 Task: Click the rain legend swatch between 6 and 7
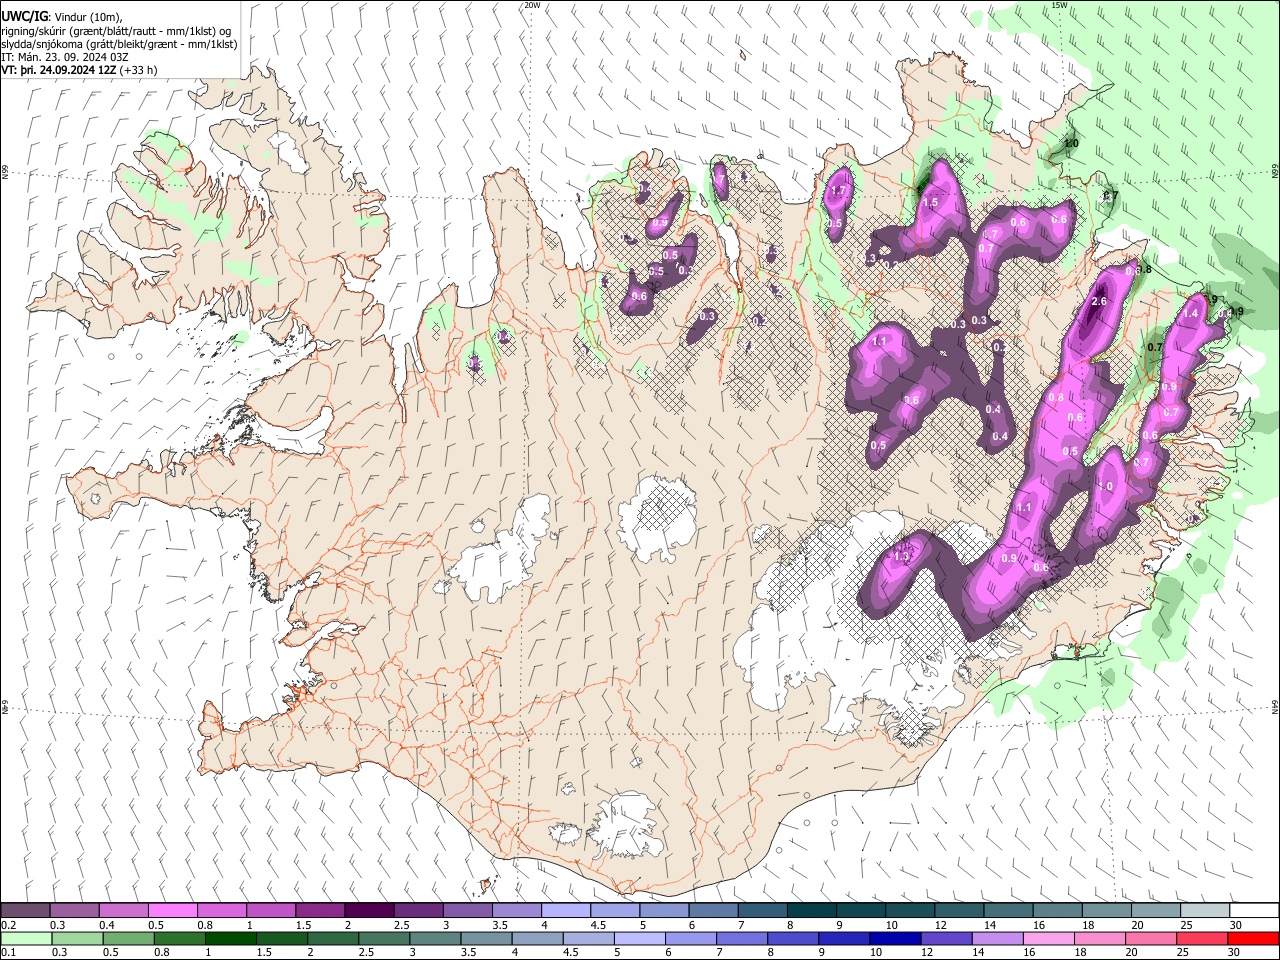690,939
